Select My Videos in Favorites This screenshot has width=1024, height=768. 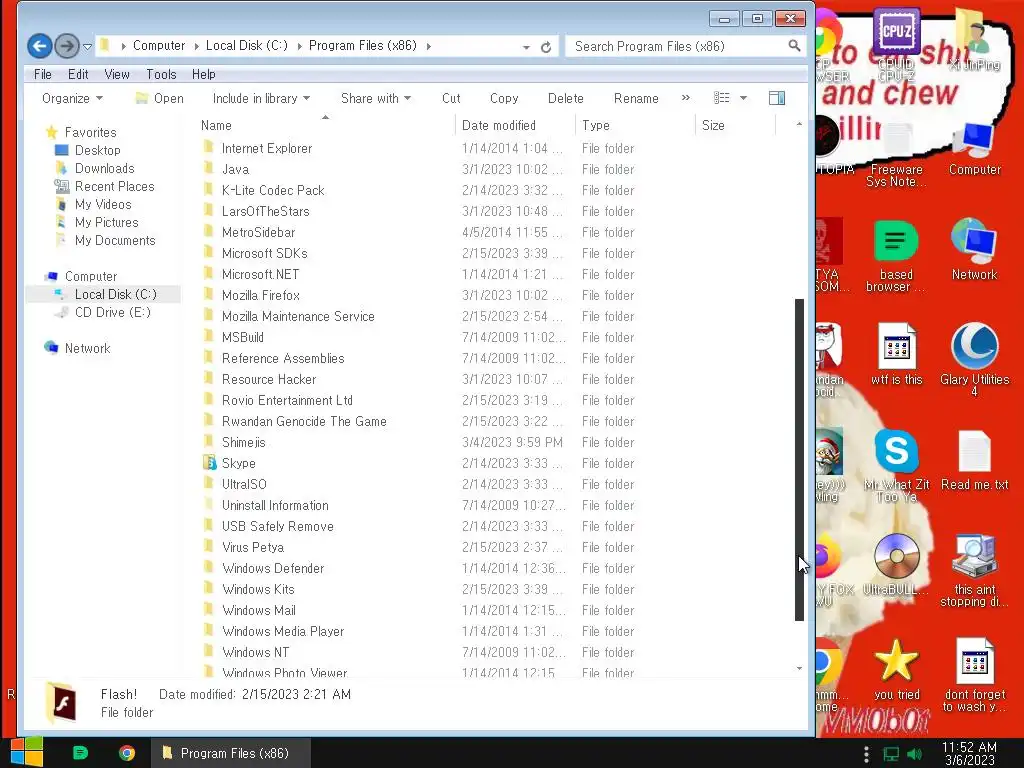(x=103, y=204)
